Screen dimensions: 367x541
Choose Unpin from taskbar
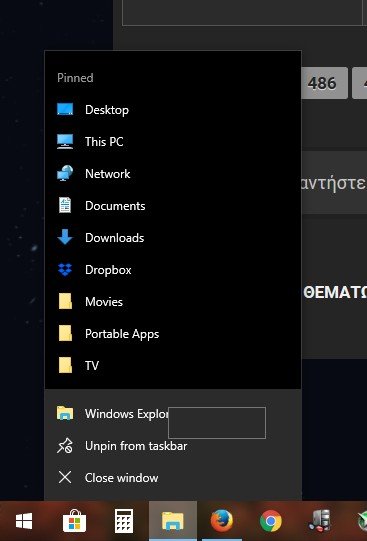coord(173,446)
